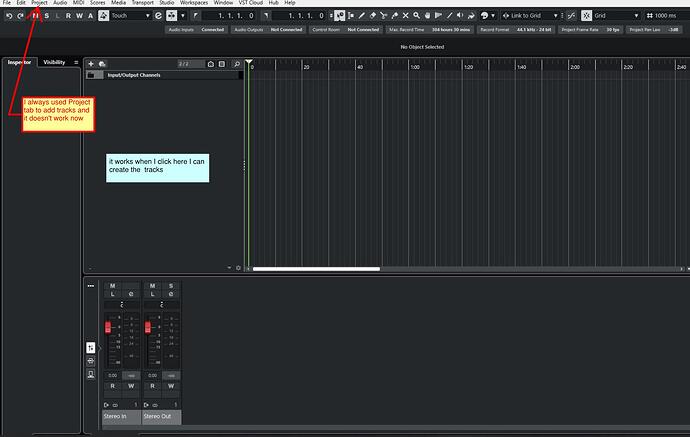
Task: Open the Workspaces menu
Action: click(194, 3)
